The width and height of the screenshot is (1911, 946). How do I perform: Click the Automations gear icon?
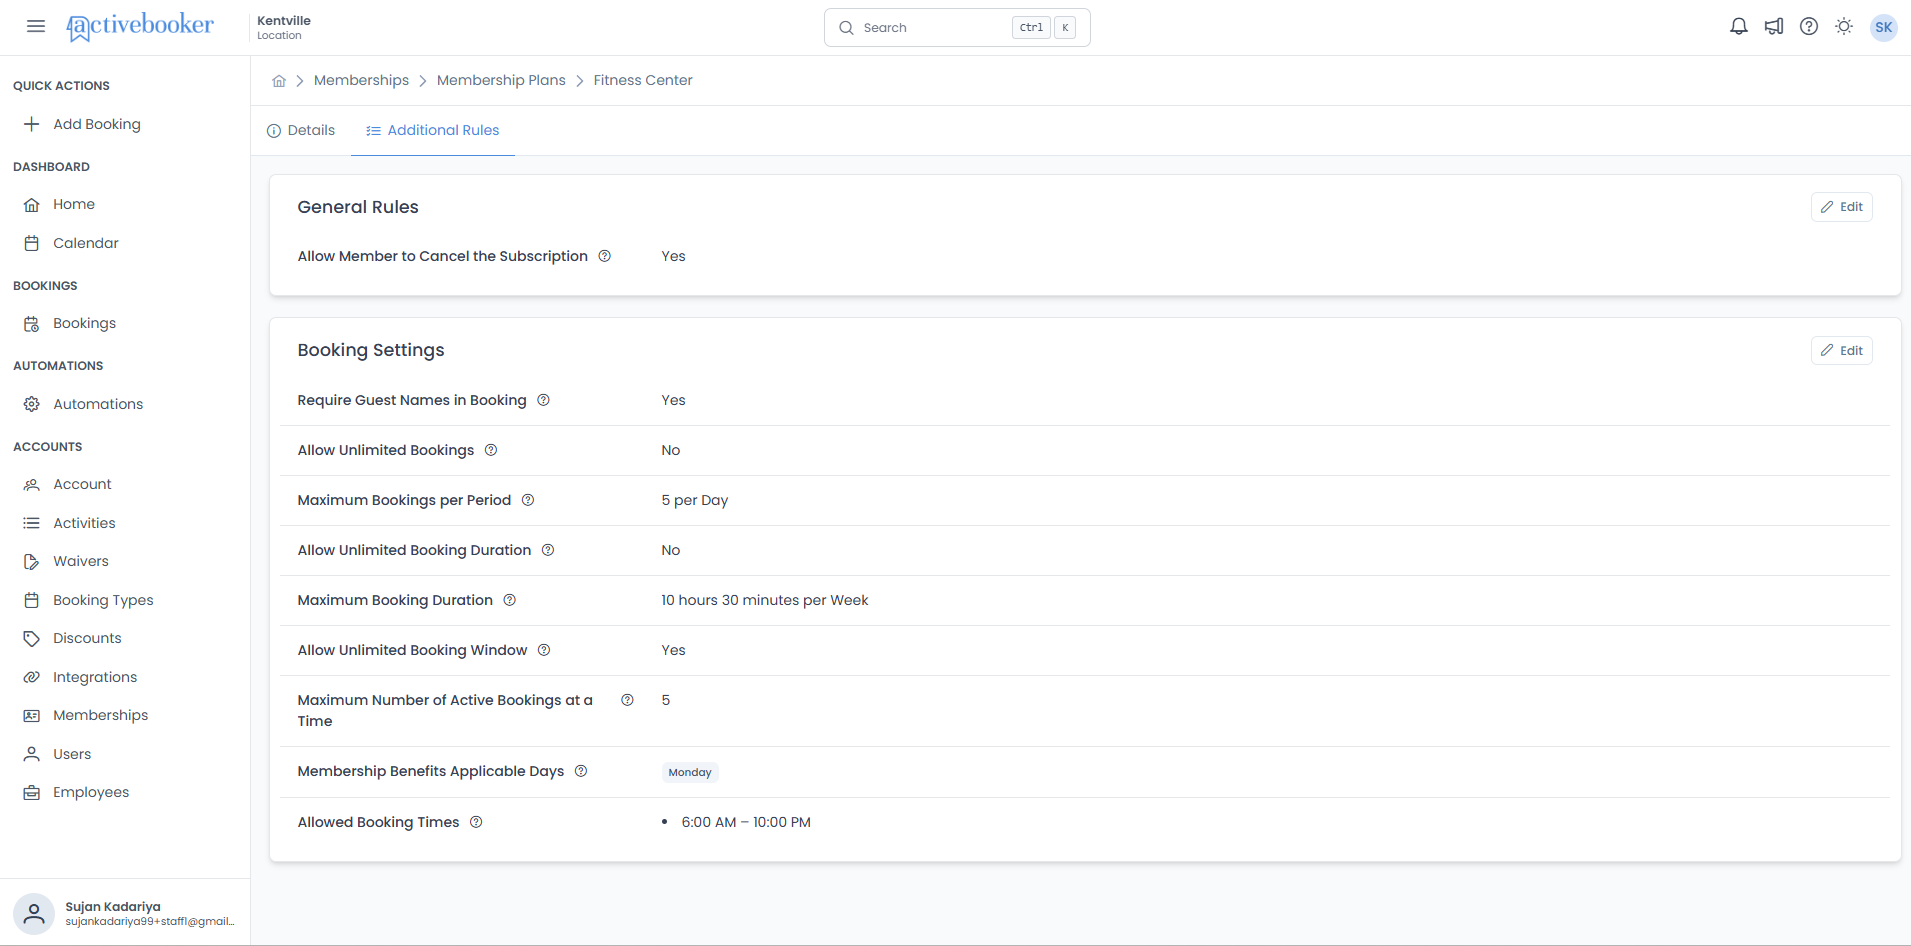click(32, 404)
